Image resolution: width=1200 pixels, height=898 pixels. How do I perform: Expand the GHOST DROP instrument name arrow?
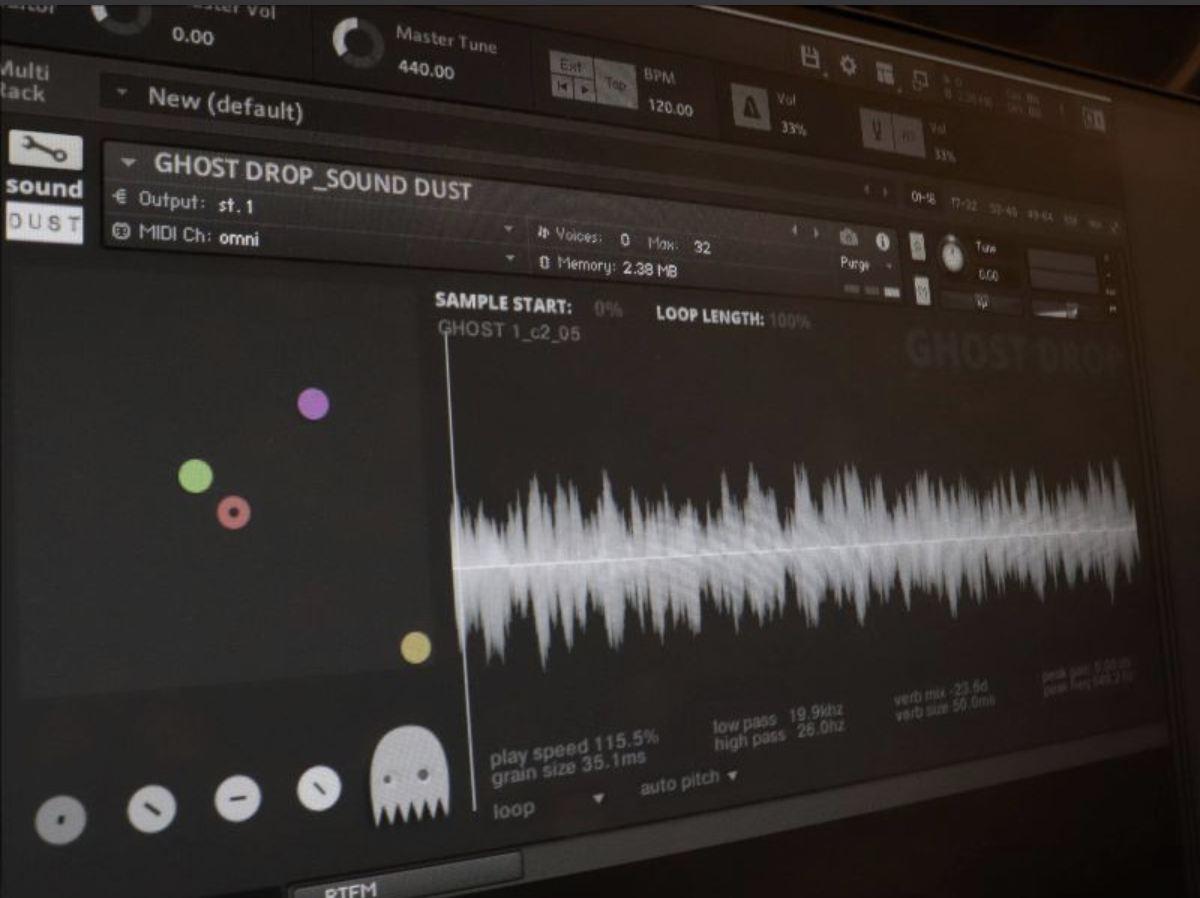pos(128,160)
